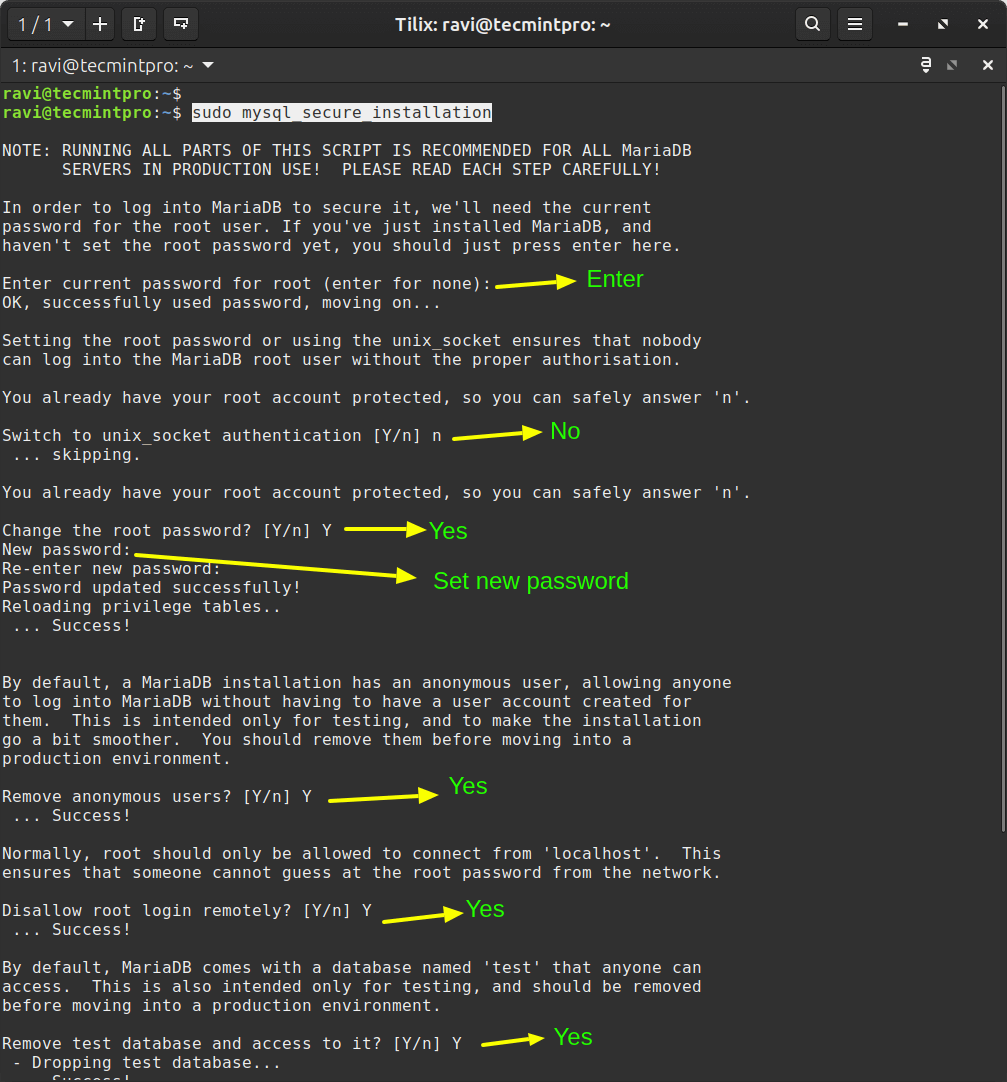Viewport: 1007px width, 1082px height.
Task: Restore the Tilix window size
Action: click(942, 24)
